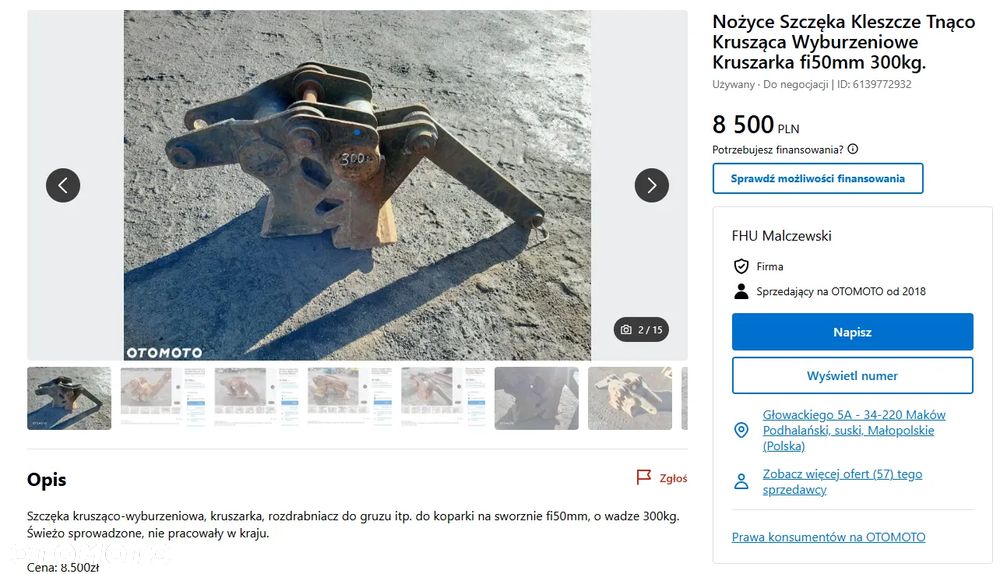1000x574 pixels.
Task: Select the first gallery thumbnail
Action: (69, 398)
